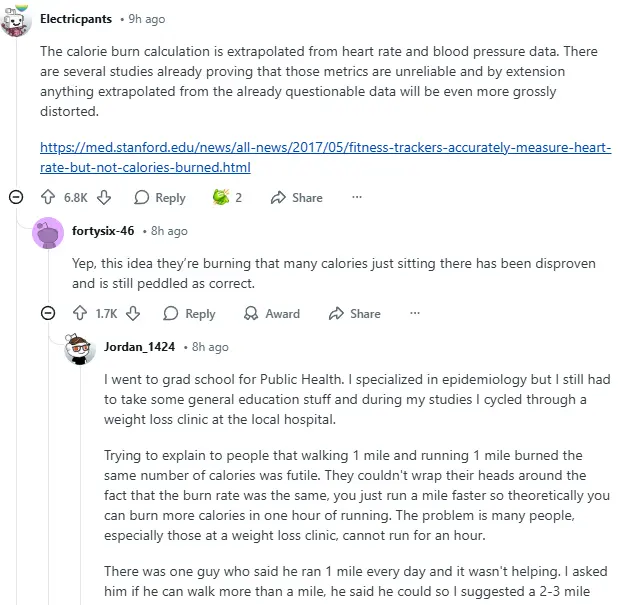Give an Award to fortysix-46 comment
Screen dimensions: 620x605
[x=271, y=314]
